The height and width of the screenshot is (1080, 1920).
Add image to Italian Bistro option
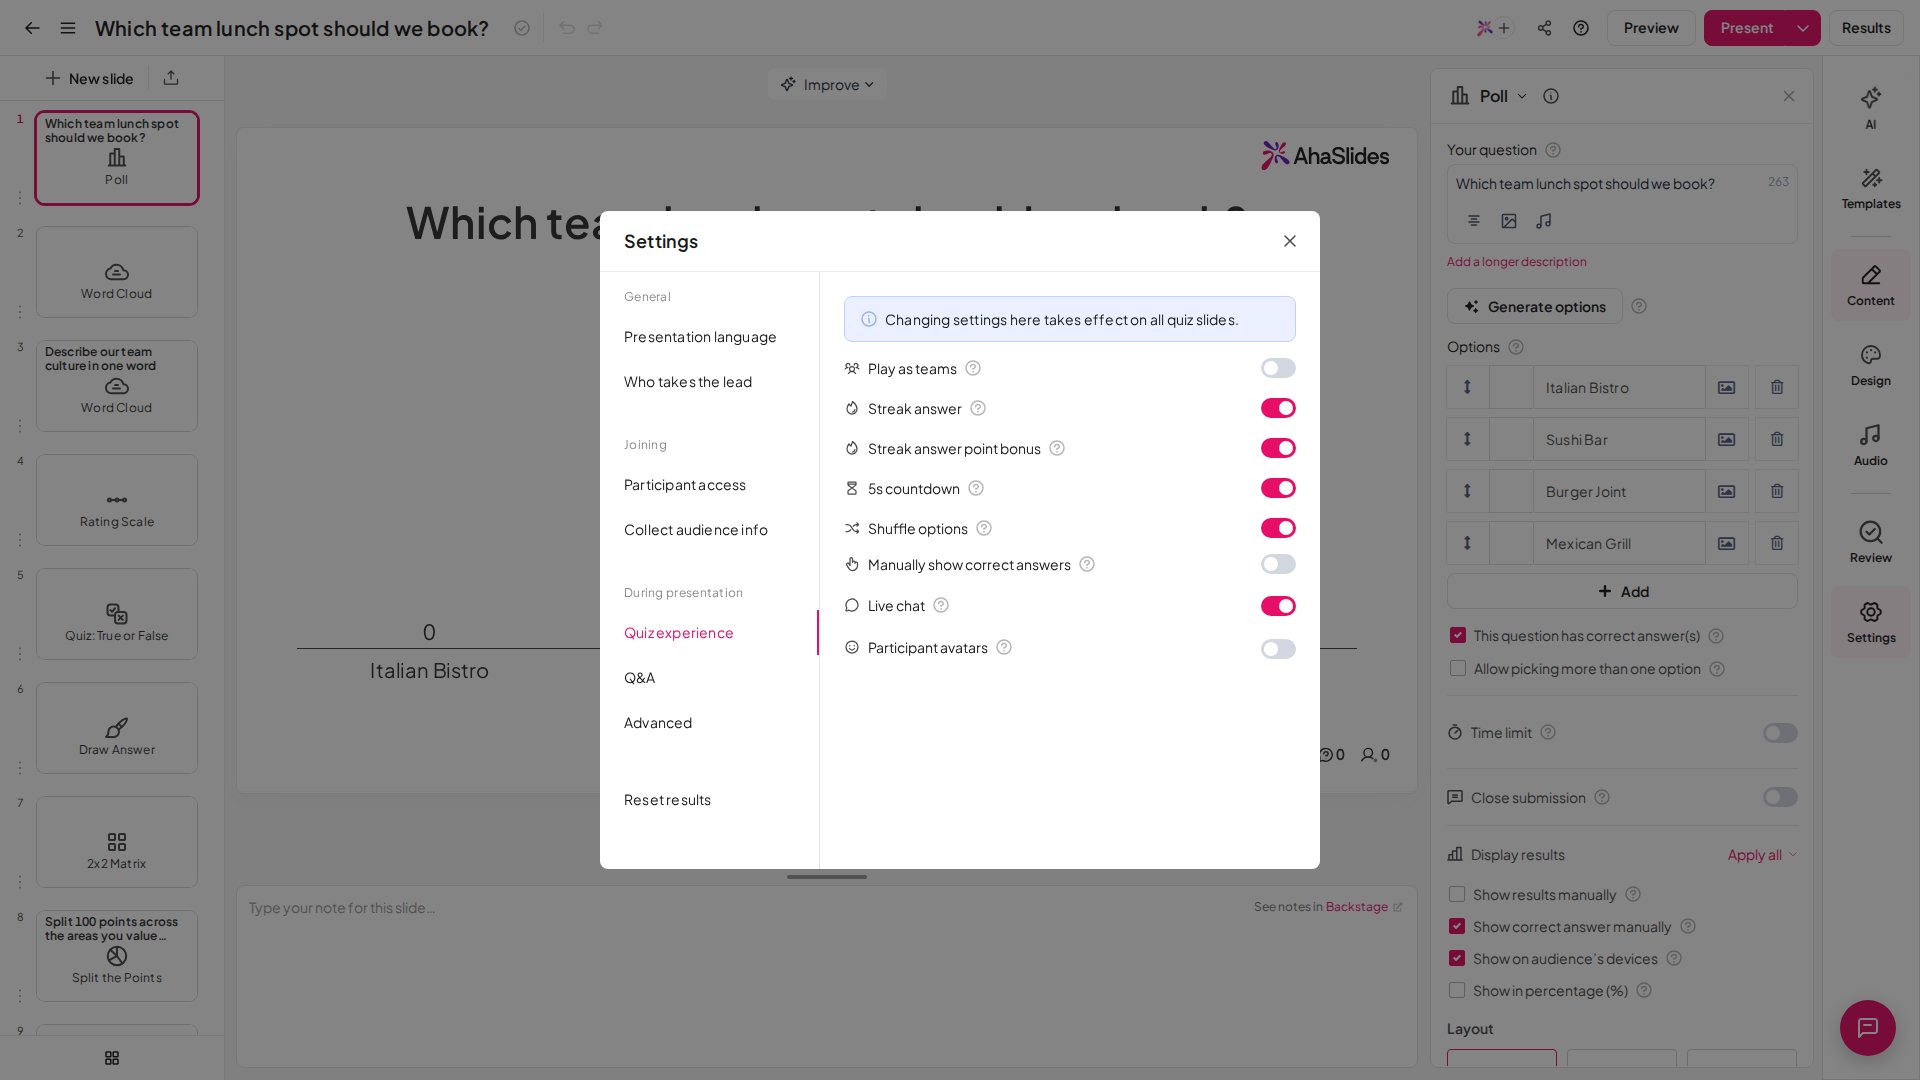click(1726, 387)
